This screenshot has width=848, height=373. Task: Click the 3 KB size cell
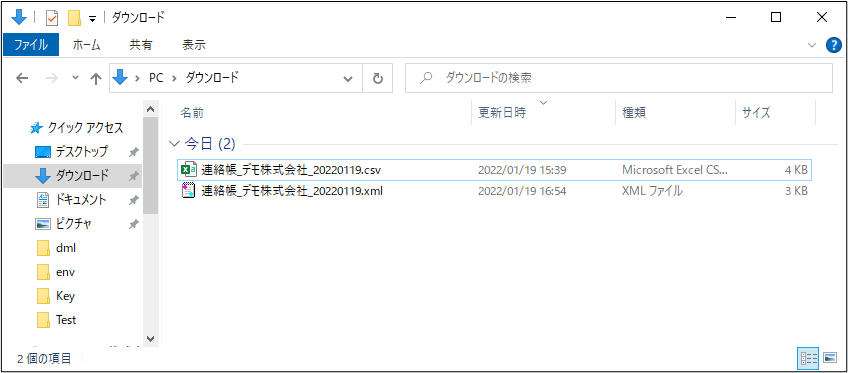pos(797,190)
